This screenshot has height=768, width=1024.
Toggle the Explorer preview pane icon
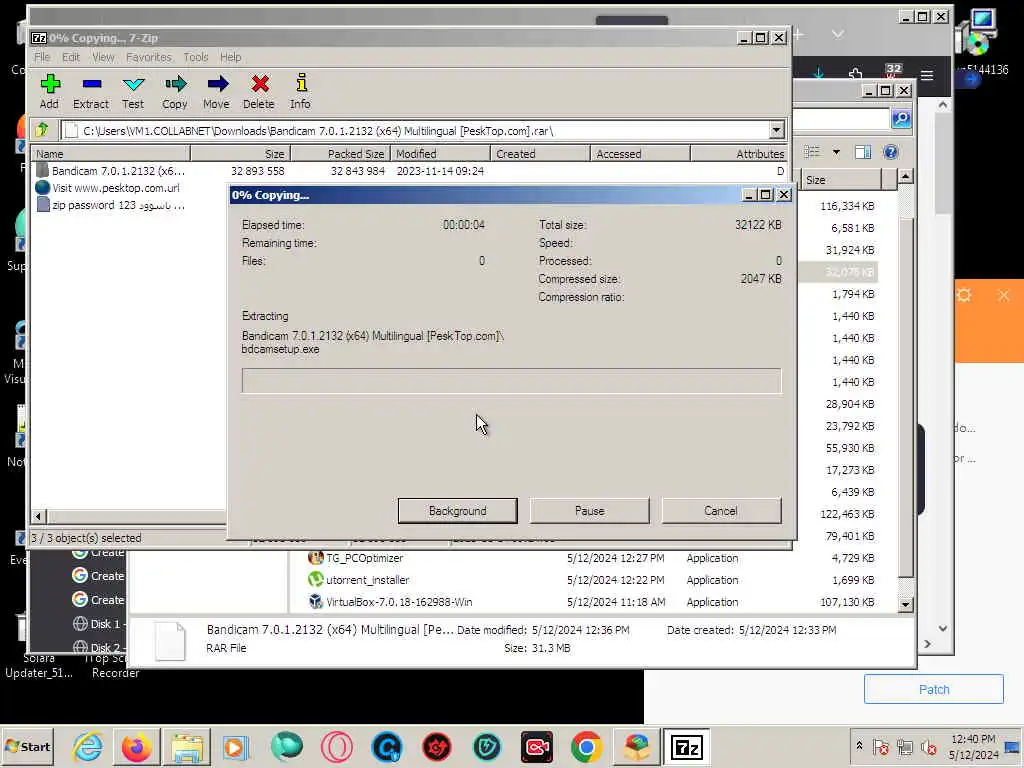tap(863, 152)
